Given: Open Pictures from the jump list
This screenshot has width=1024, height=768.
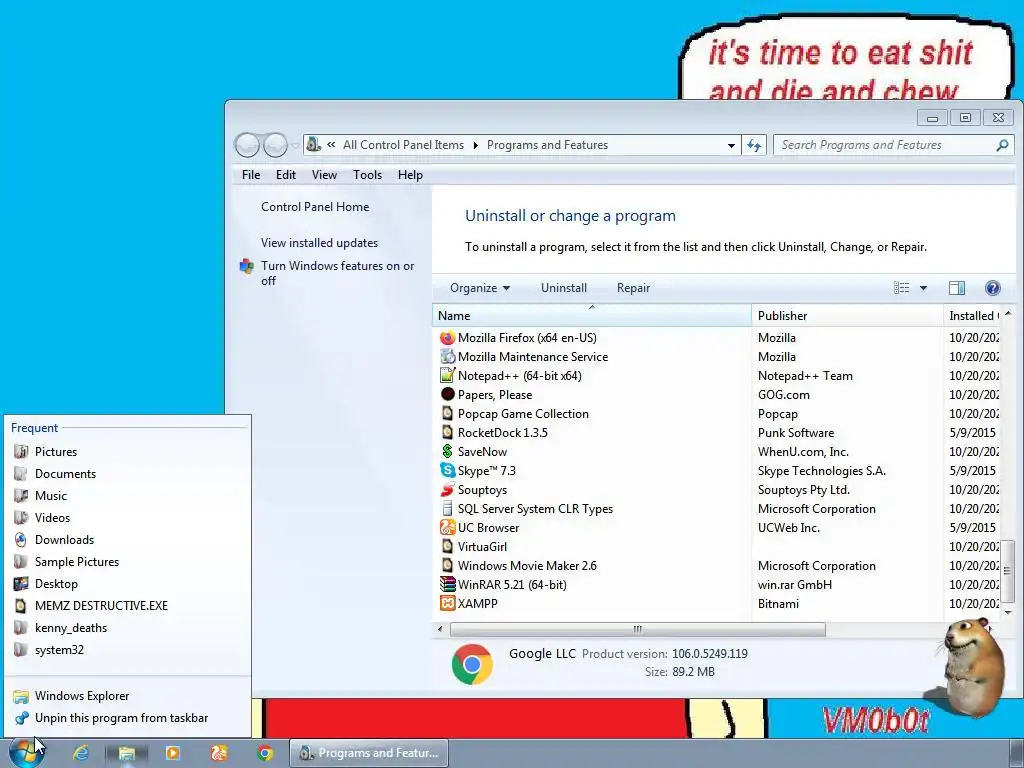Looking at the screenshot, I should coord(127,452).
